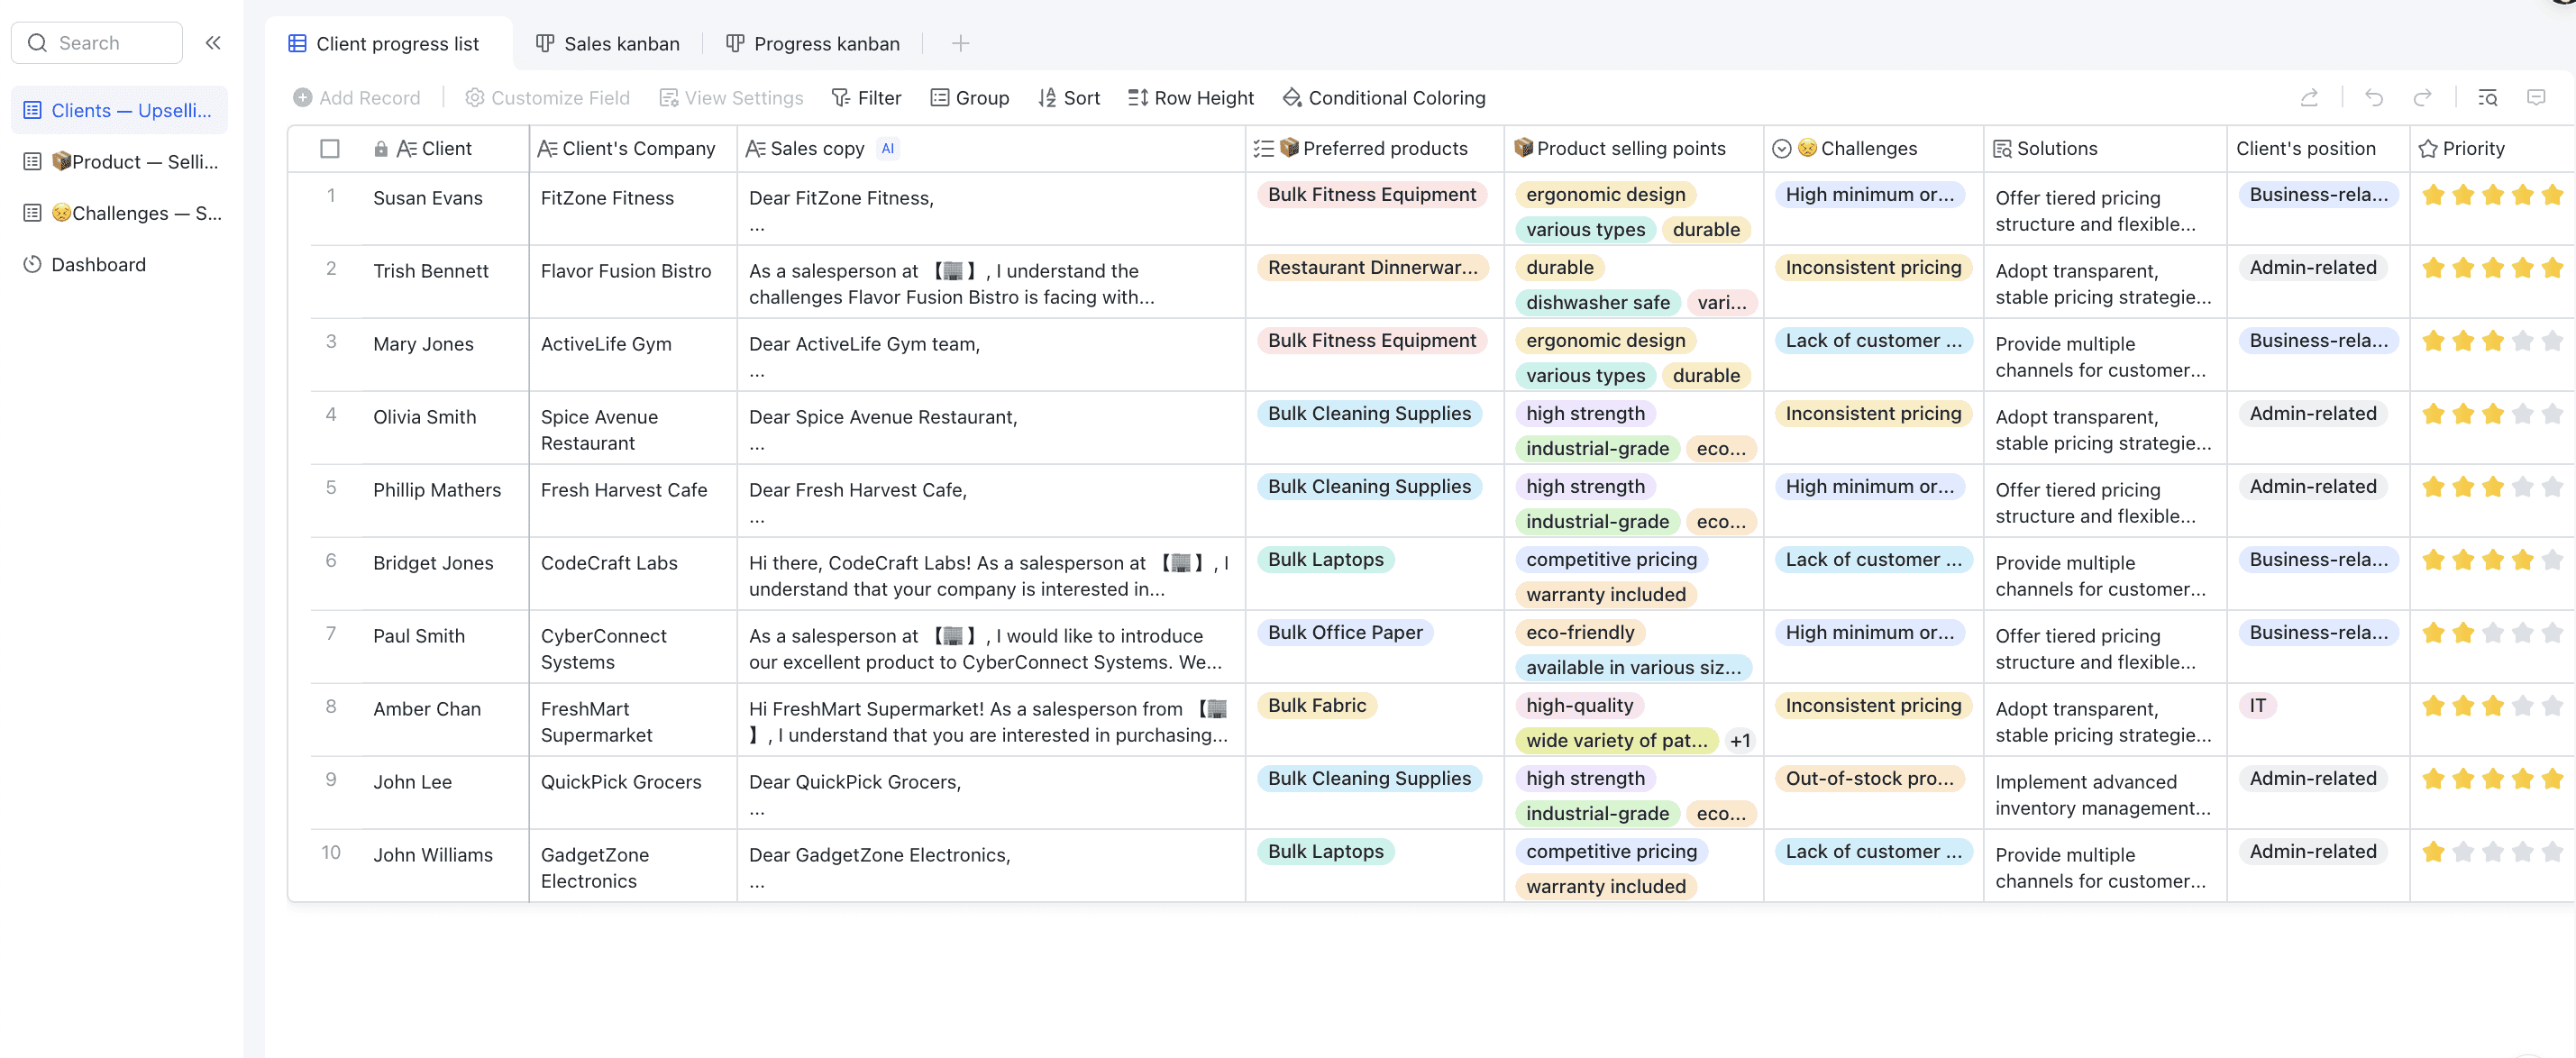
Task: Click the Bulk Laptops tag for Bridget Jones
Action: [1325, 560]
